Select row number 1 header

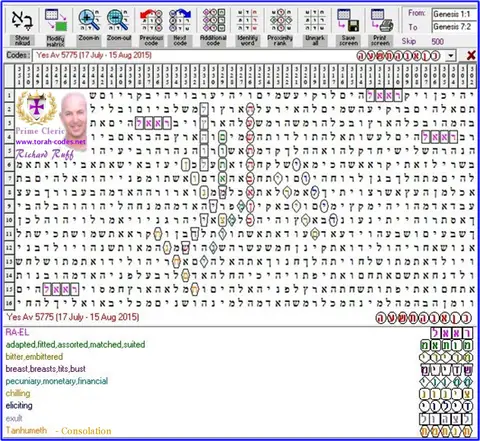(9, 96)
